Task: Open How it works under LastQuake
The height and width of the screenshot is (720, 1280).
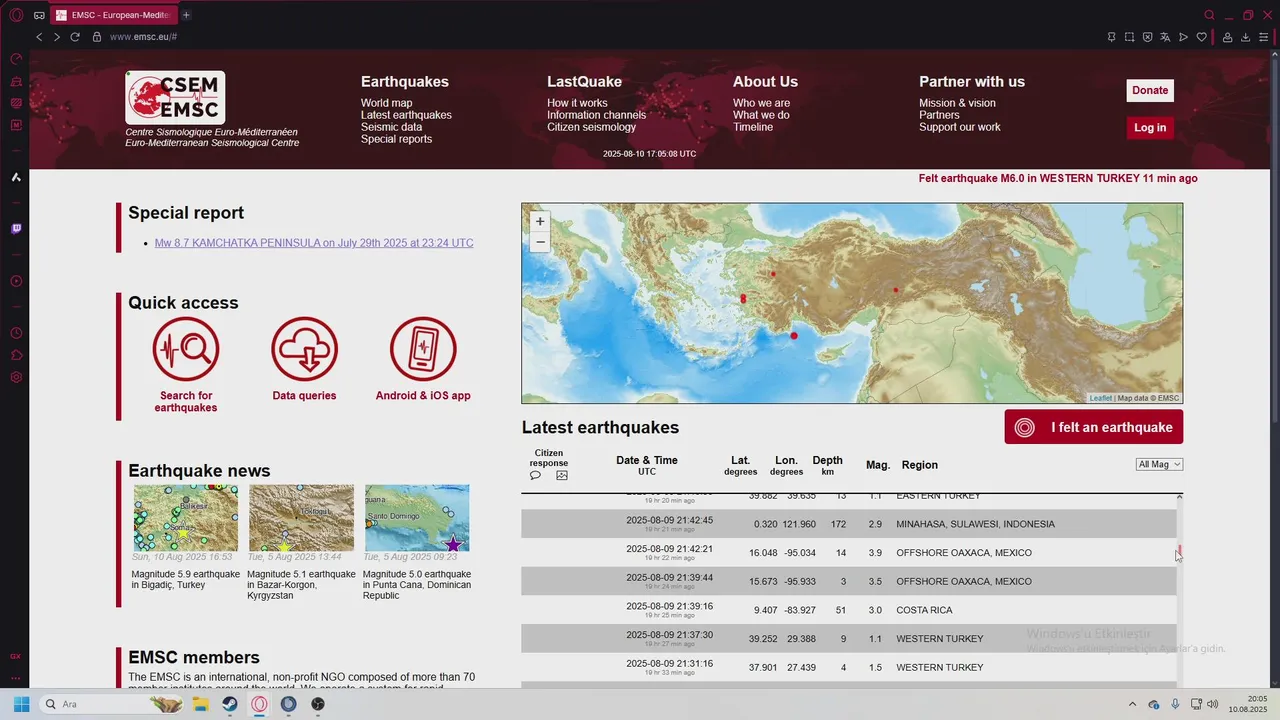Action: tap(577, 103)
